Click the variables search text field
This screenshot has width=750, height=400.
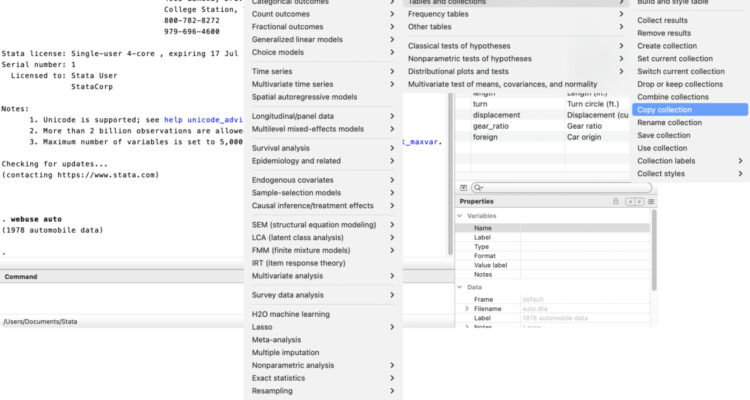[x=560, y=187]
